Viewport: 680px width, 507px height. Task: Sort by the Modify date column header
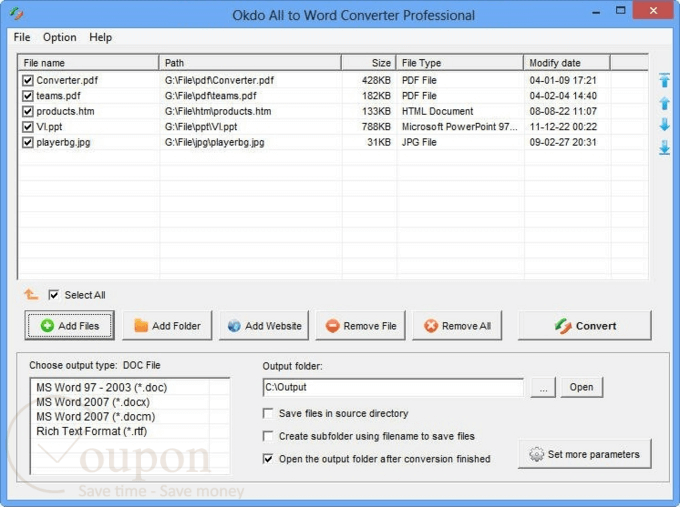pos(567,62)
